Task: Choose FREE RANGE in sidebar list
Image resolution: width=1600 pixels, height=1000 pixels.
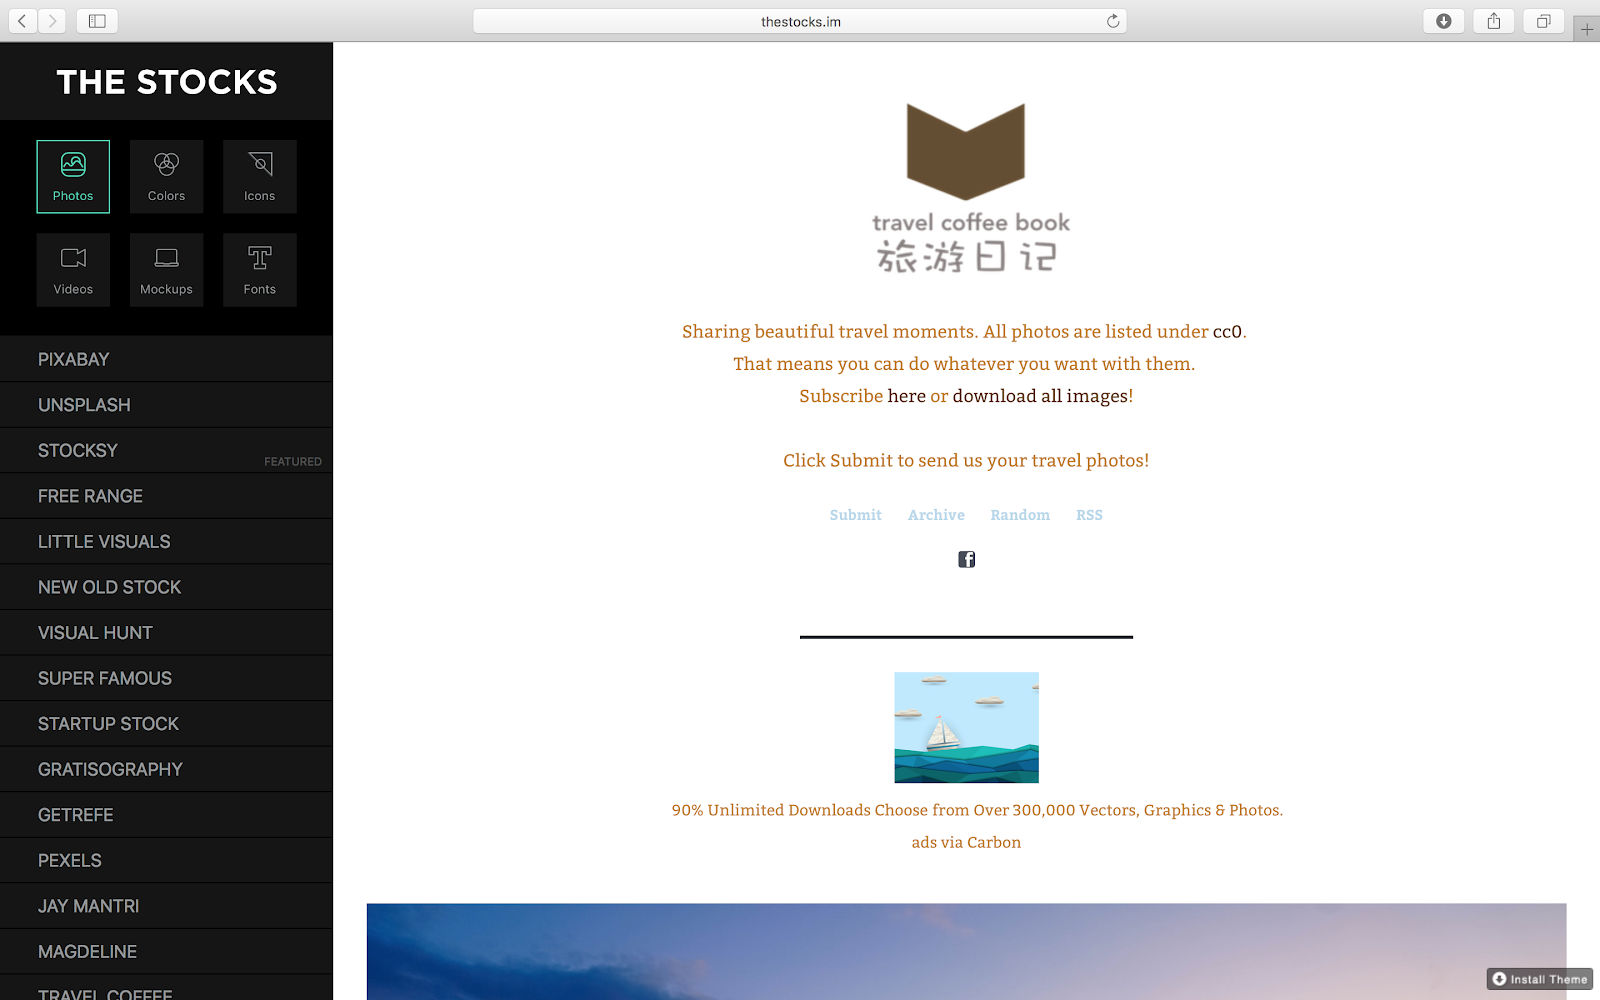Action: [x=166, y=496]
